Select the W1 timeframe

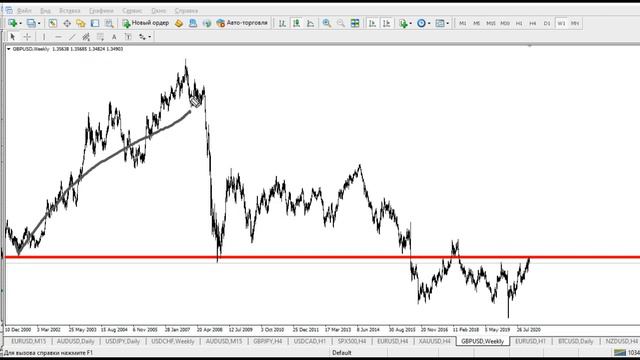point(561,24)
